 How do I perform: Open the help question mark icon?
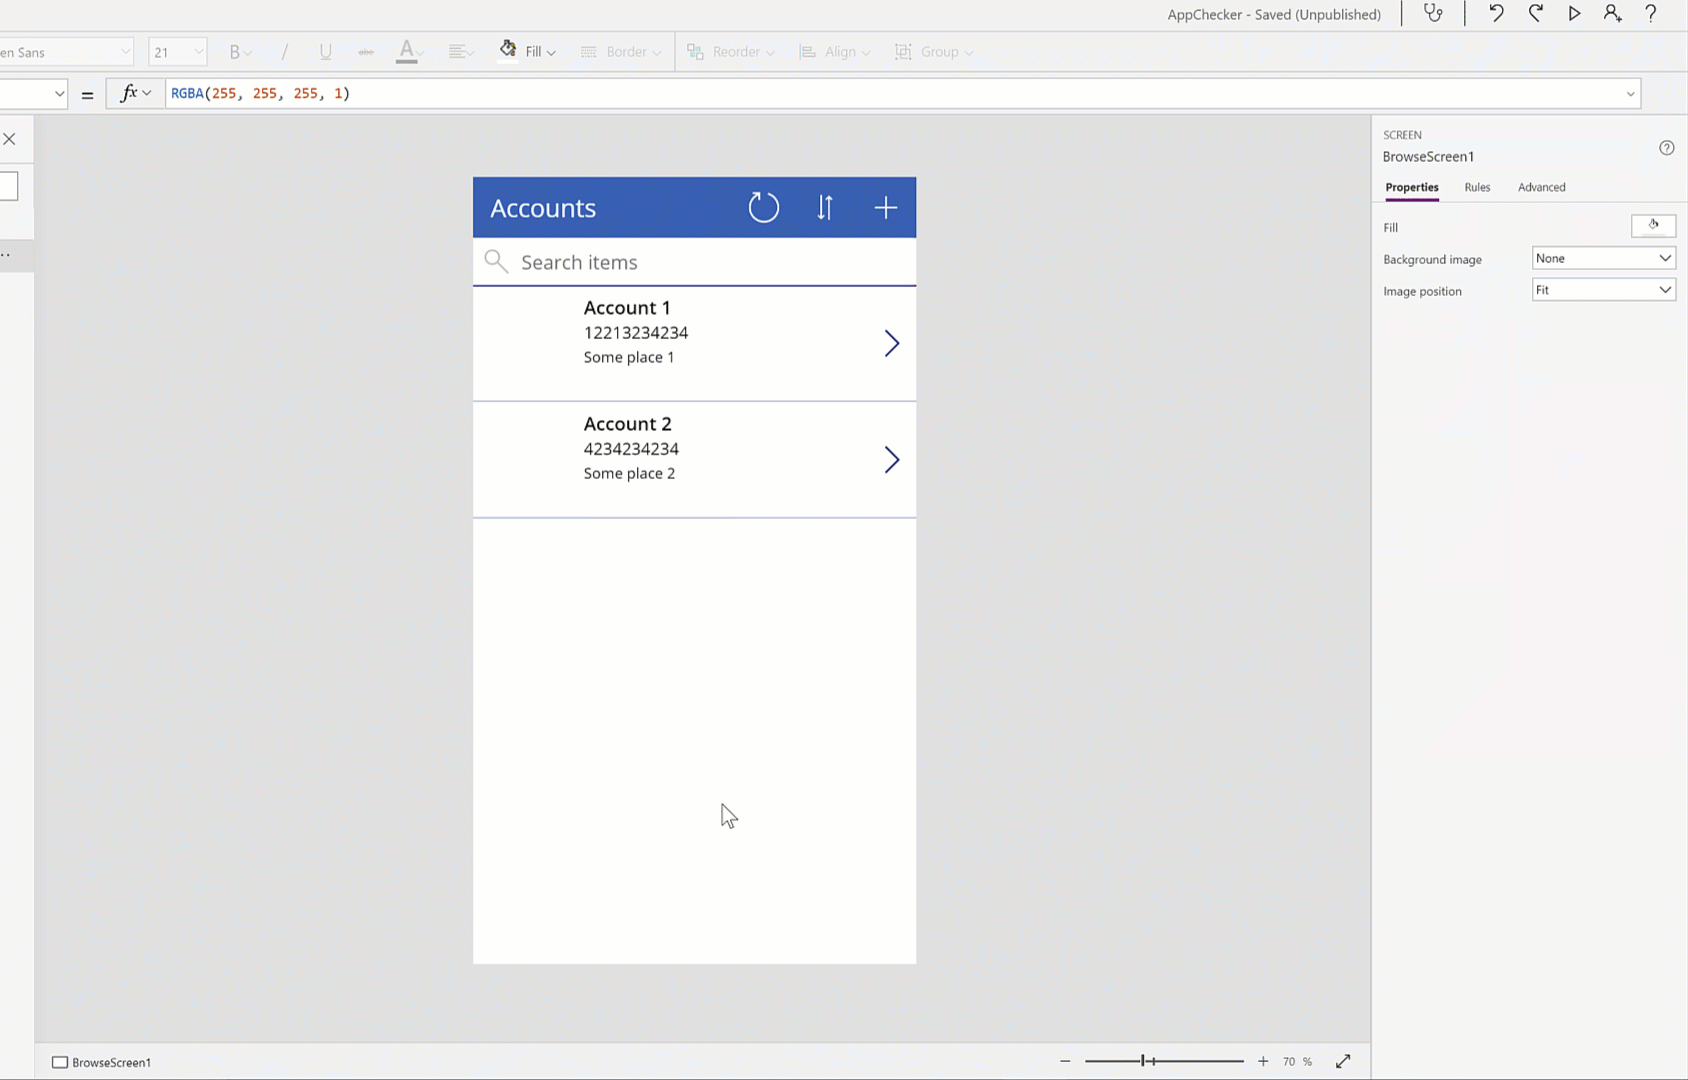[1651, 14]
